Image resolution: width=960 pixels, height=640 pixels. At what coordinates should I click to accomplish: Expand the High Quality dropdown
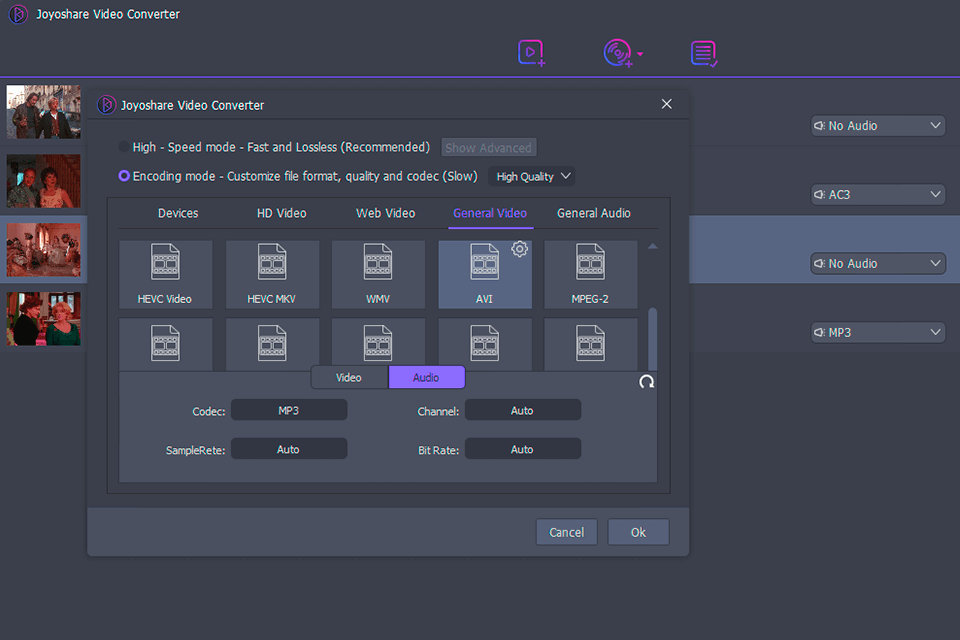coord(533,176)
